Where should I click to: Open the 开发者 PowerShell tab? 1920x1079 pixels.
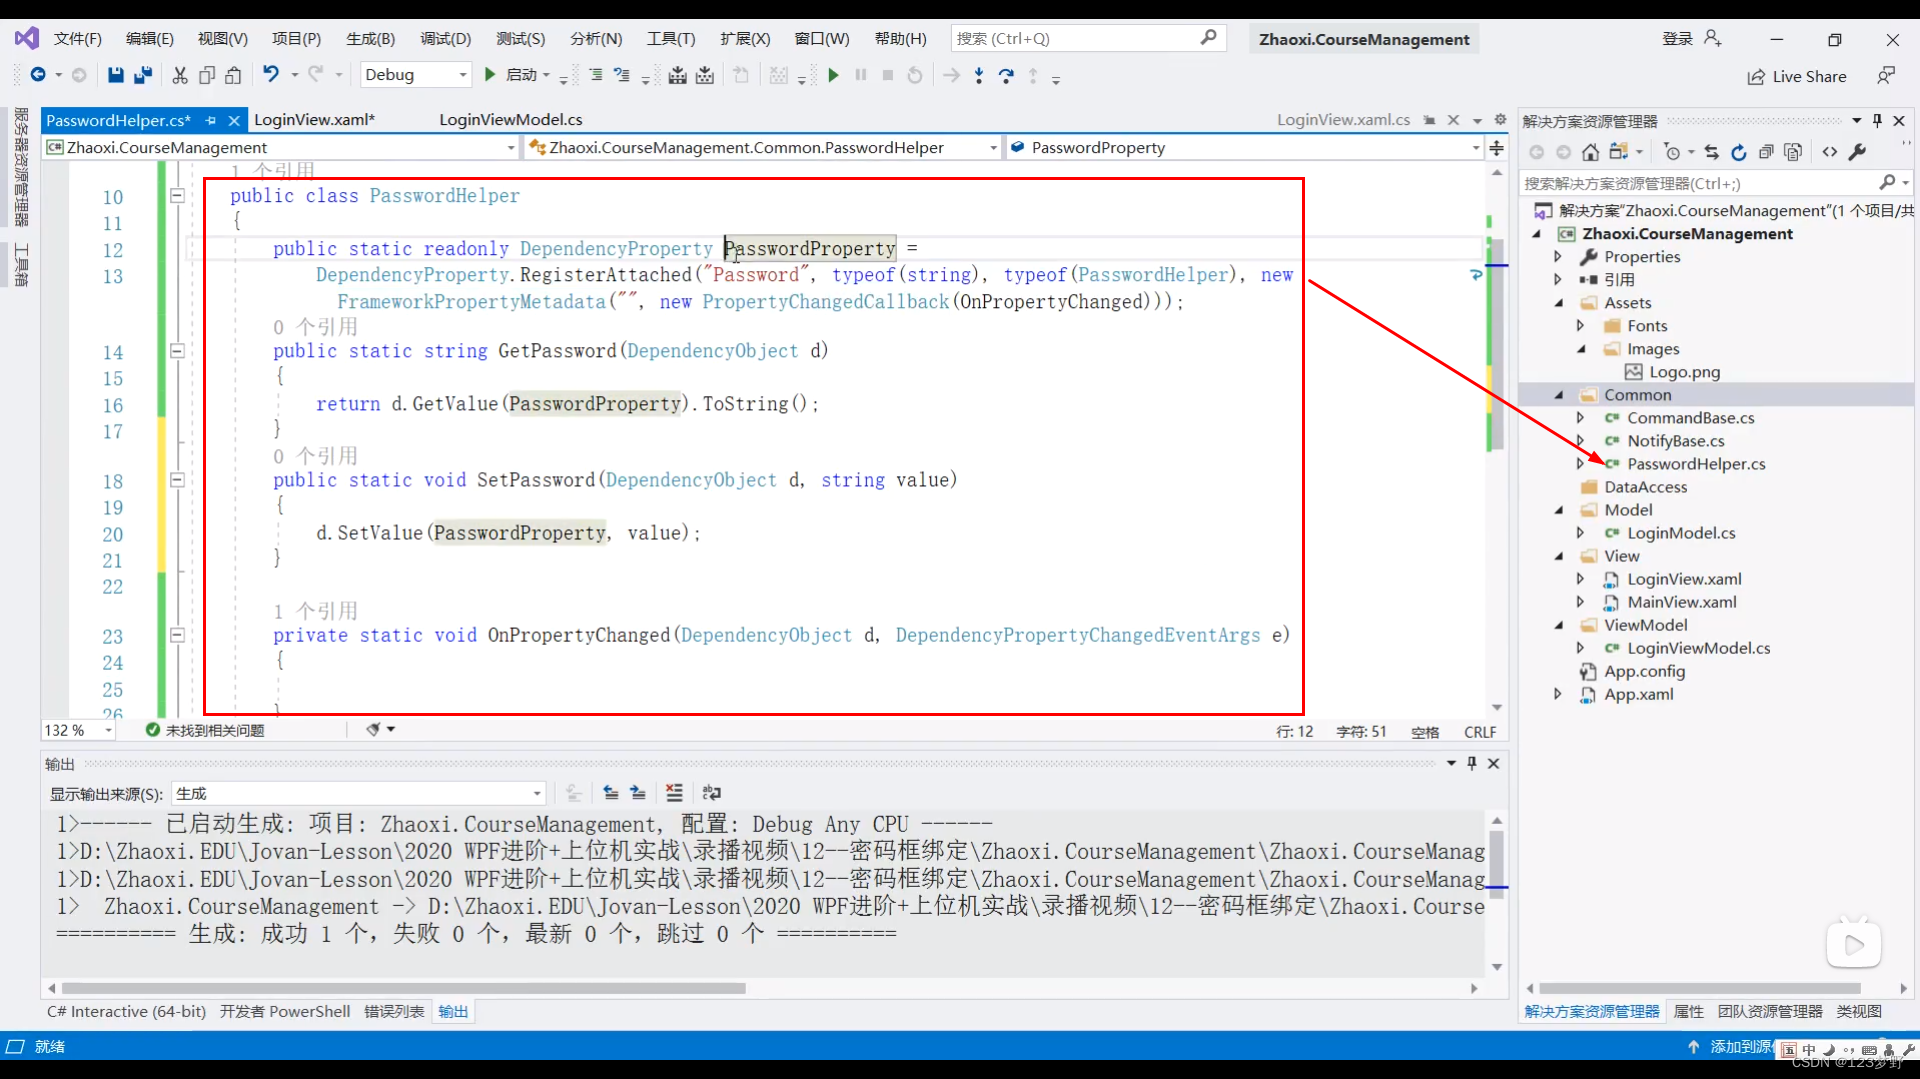pos(285,1012)
